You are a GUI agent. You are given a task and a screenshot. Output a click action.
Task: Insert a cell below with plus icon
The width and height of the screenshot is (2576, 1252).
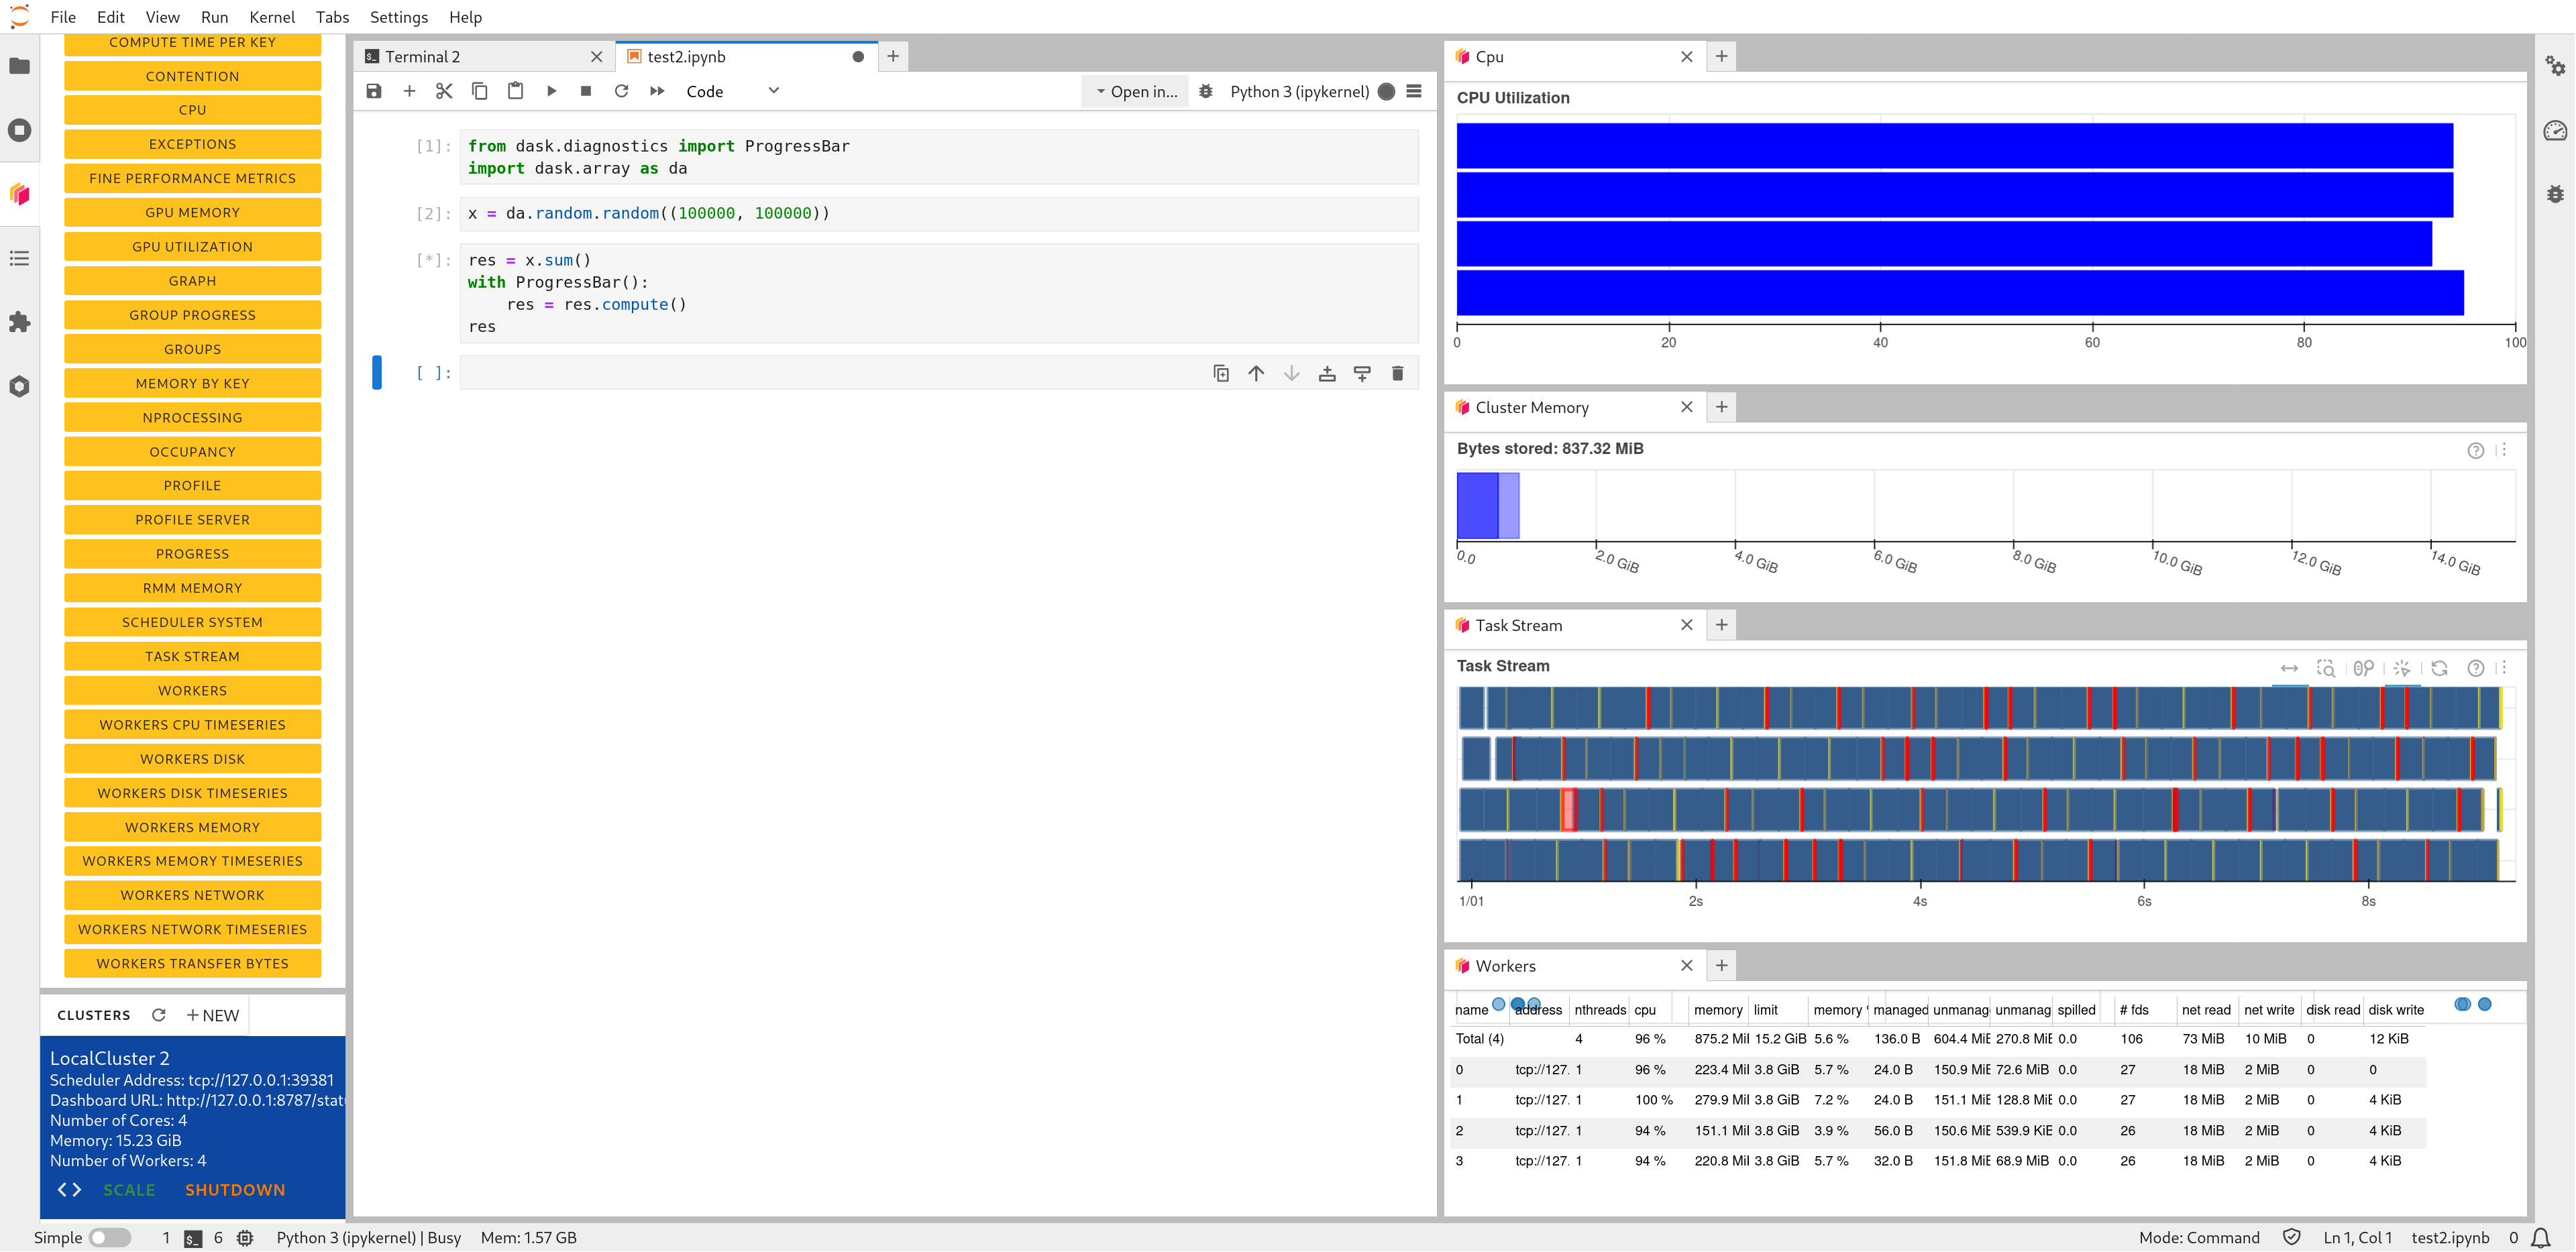tap(409, 91)
